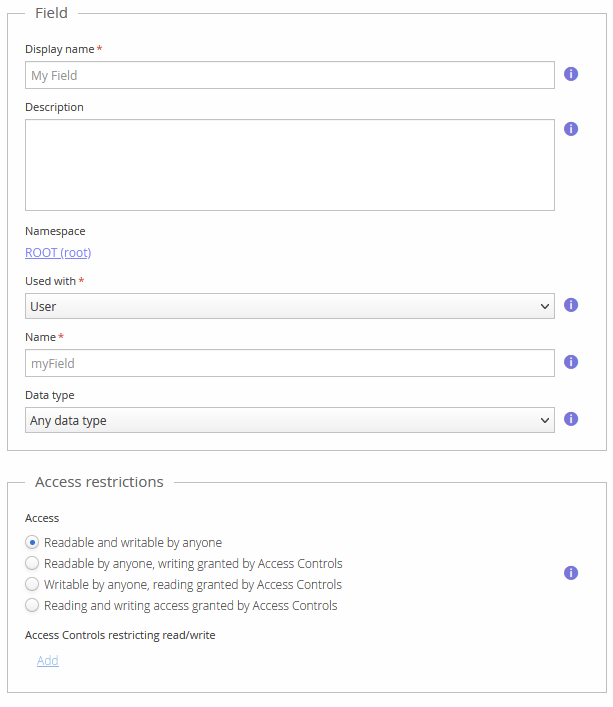Open help icon next to Used with
613x707 pixels.
click(x=571, y=305)
